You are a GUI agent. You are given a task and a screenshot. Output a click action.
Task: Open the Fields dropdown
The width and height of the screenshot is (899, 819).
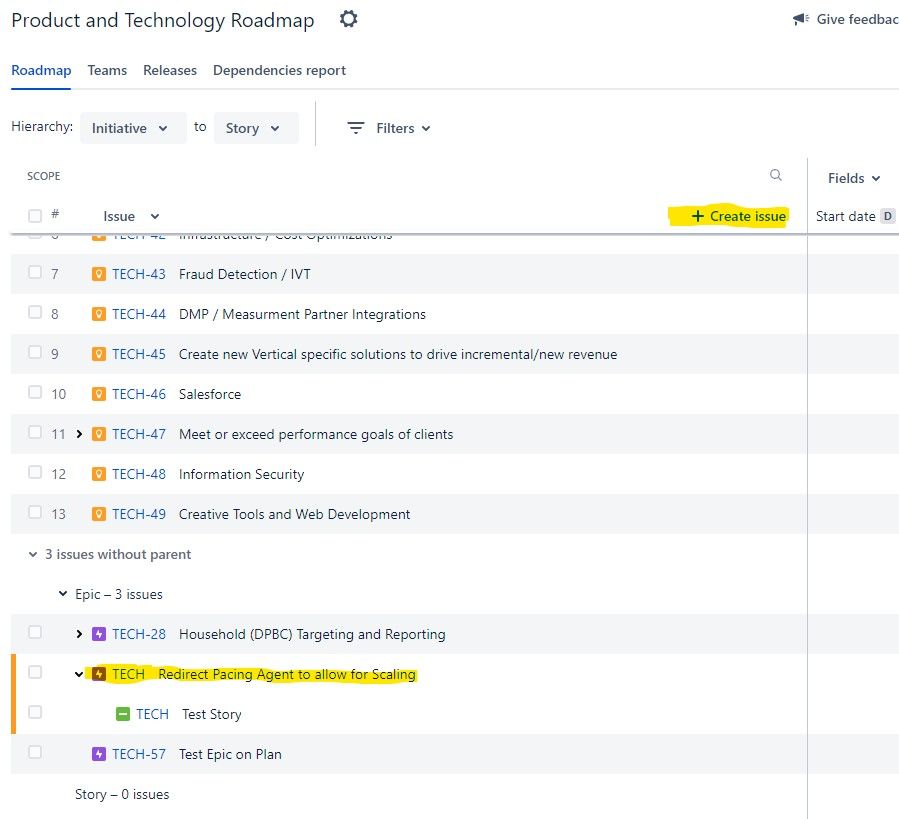854,178
